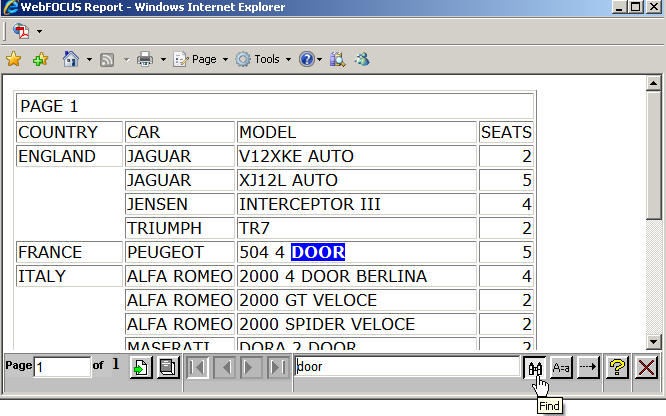Expand the Print options dropdown arrow
This screenshot has width=666, height=416.
pyautogui.click(x=163, y=59)
